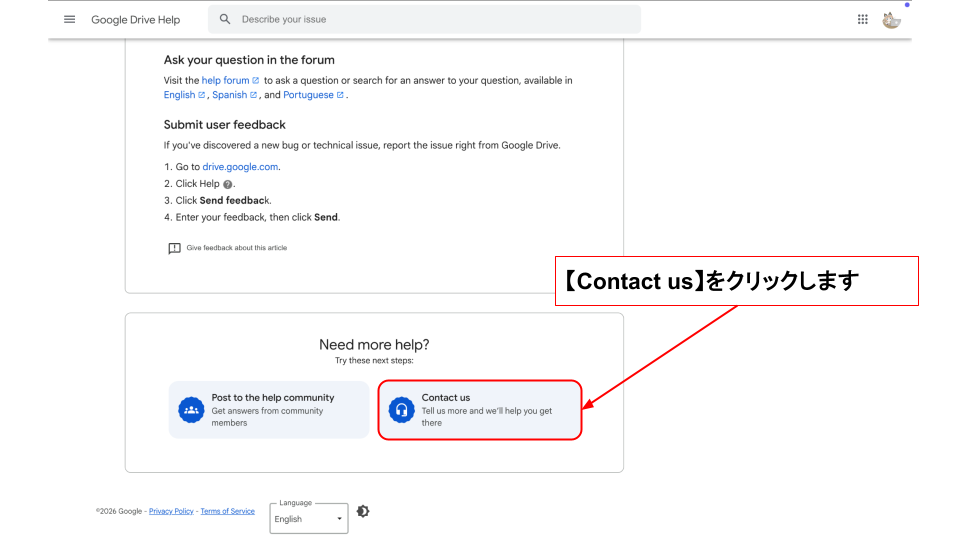Open the Google apps grid
960x540 pixels.
tap(862, 19)
